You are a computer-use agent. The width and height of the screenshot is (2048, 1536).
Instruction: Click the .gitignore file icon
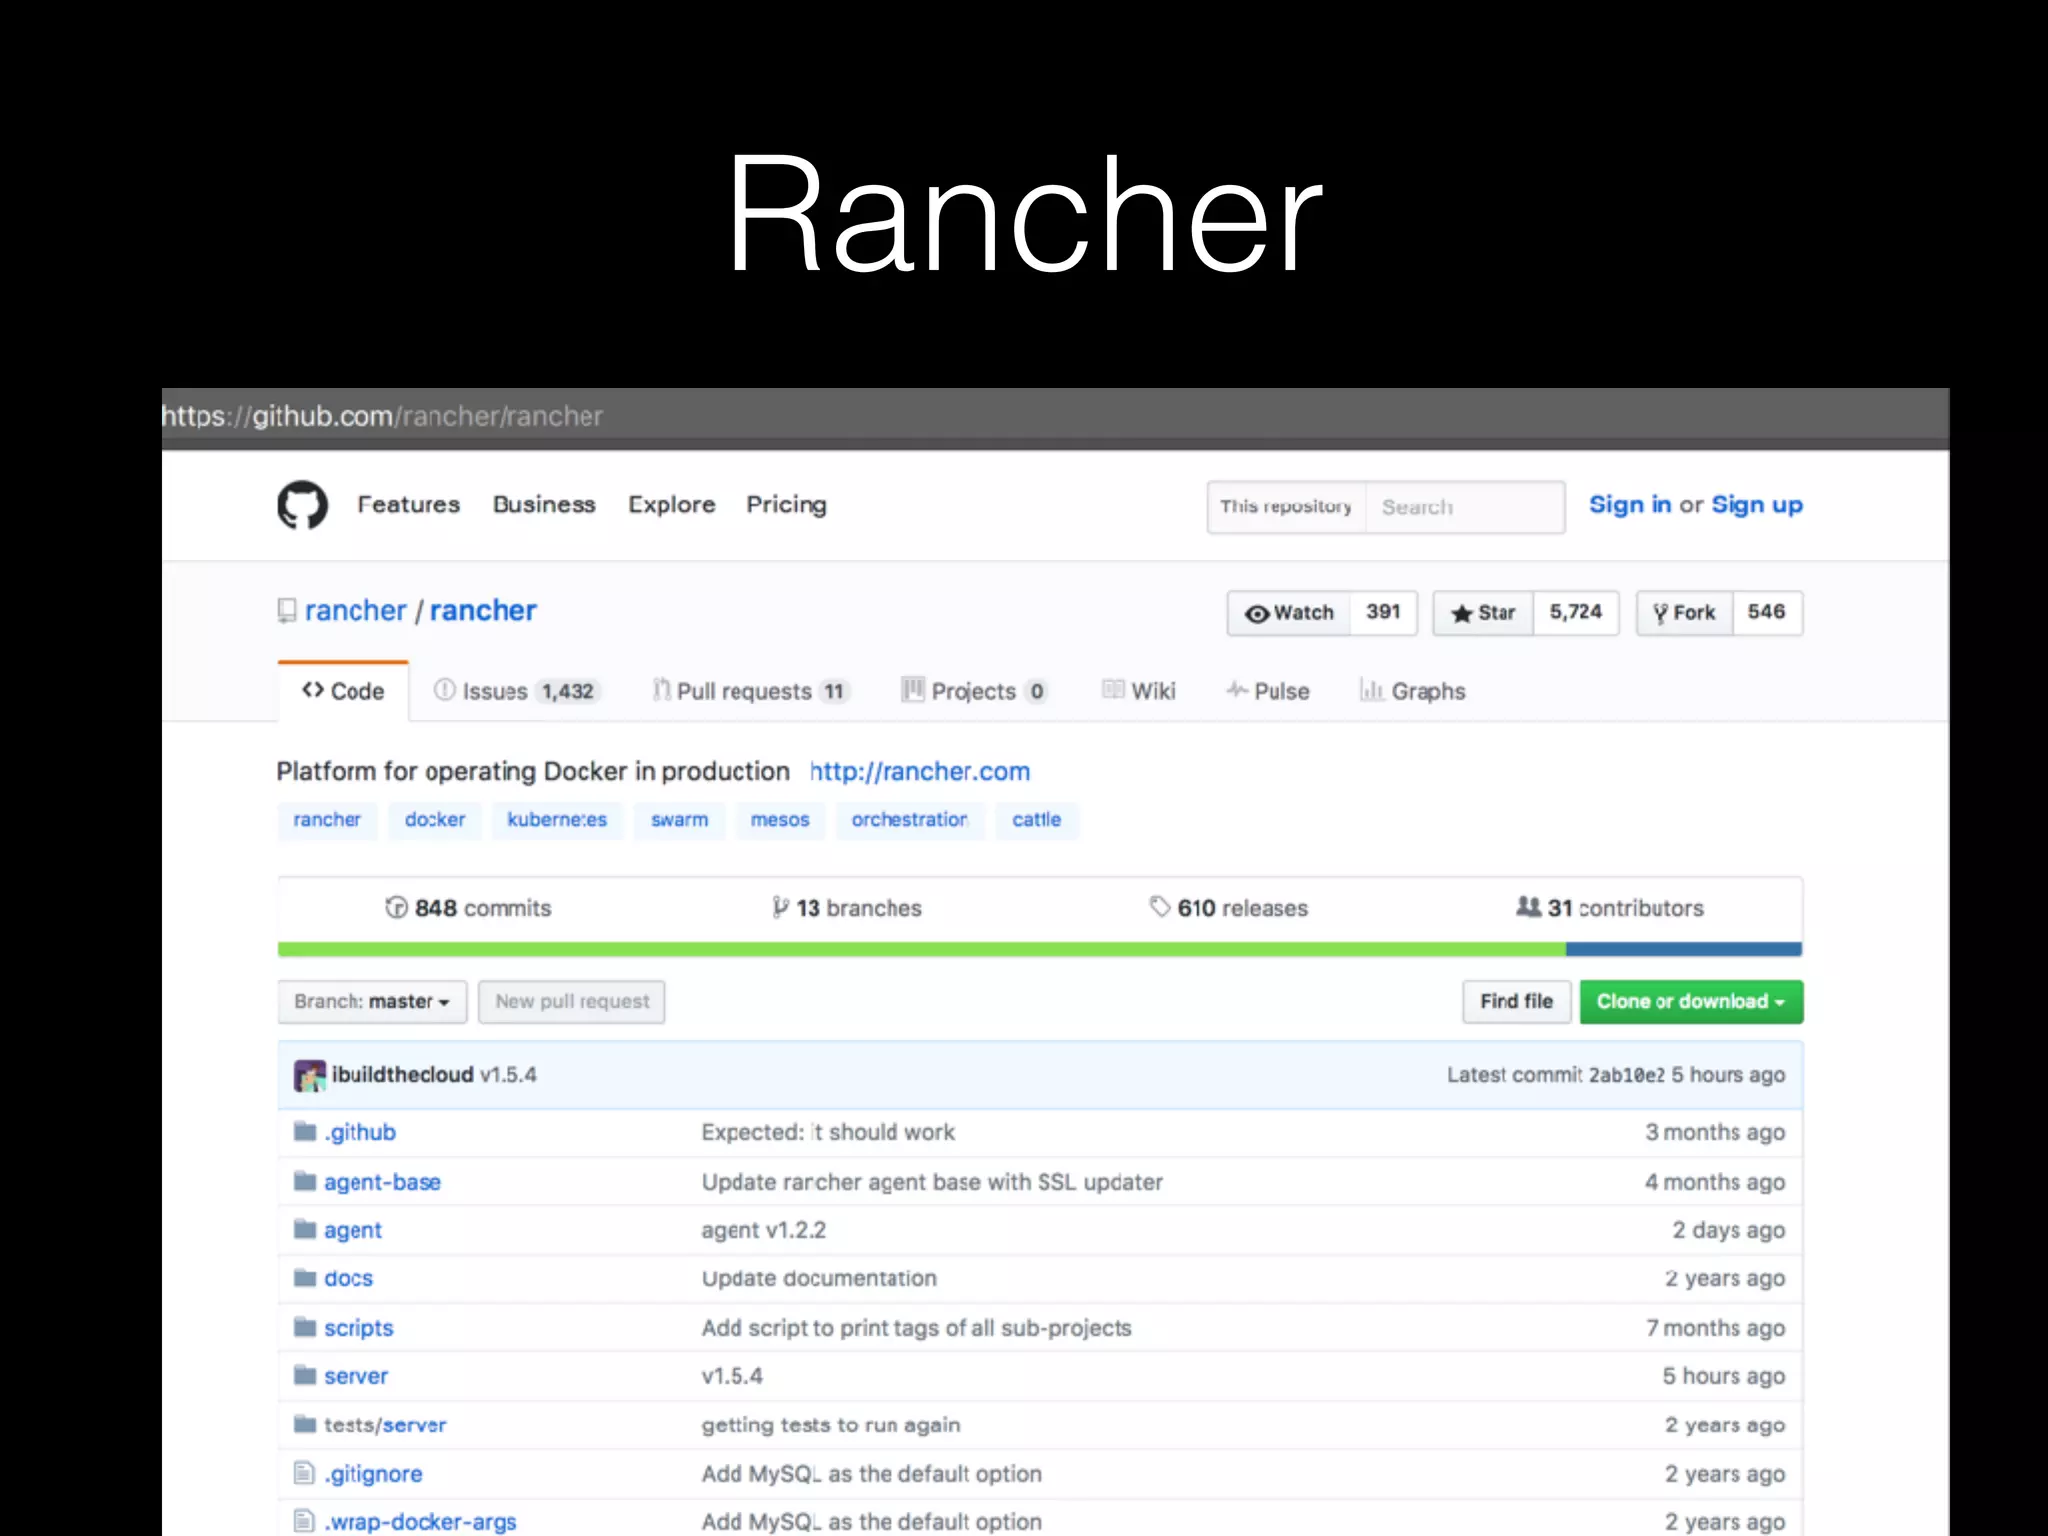coord(304,1472)
